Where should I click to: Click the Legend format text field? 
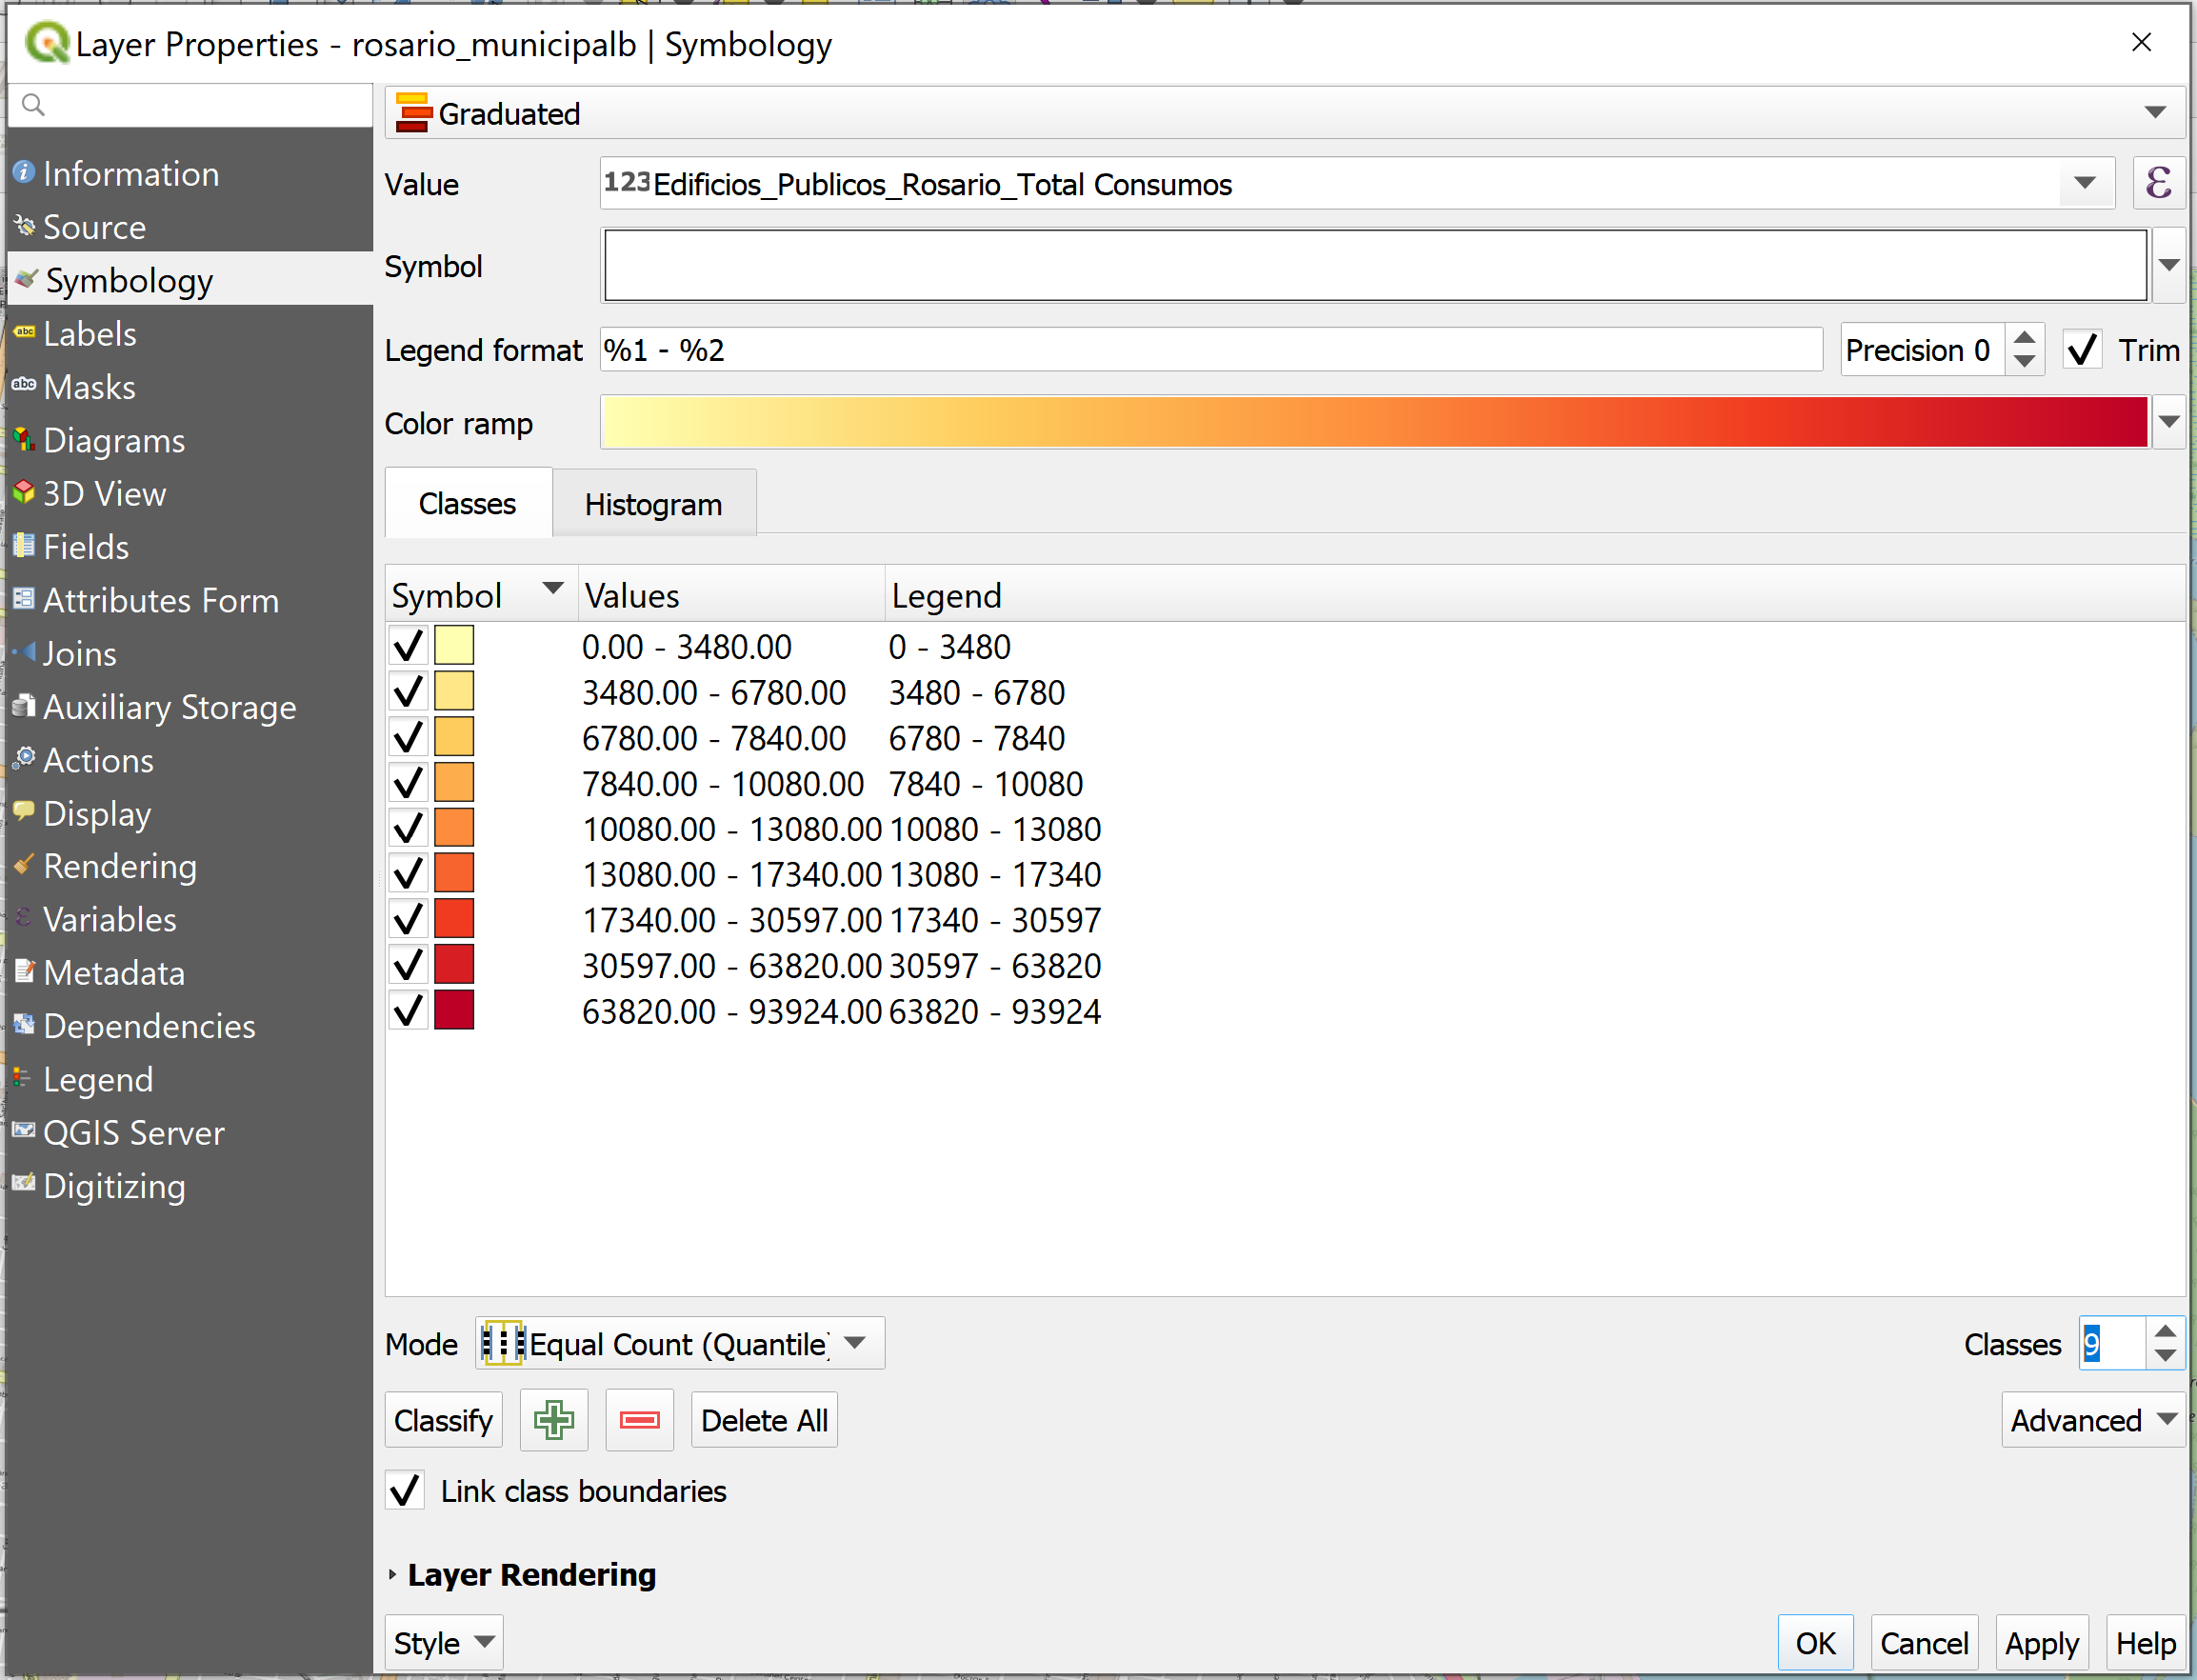point(1210,350)
